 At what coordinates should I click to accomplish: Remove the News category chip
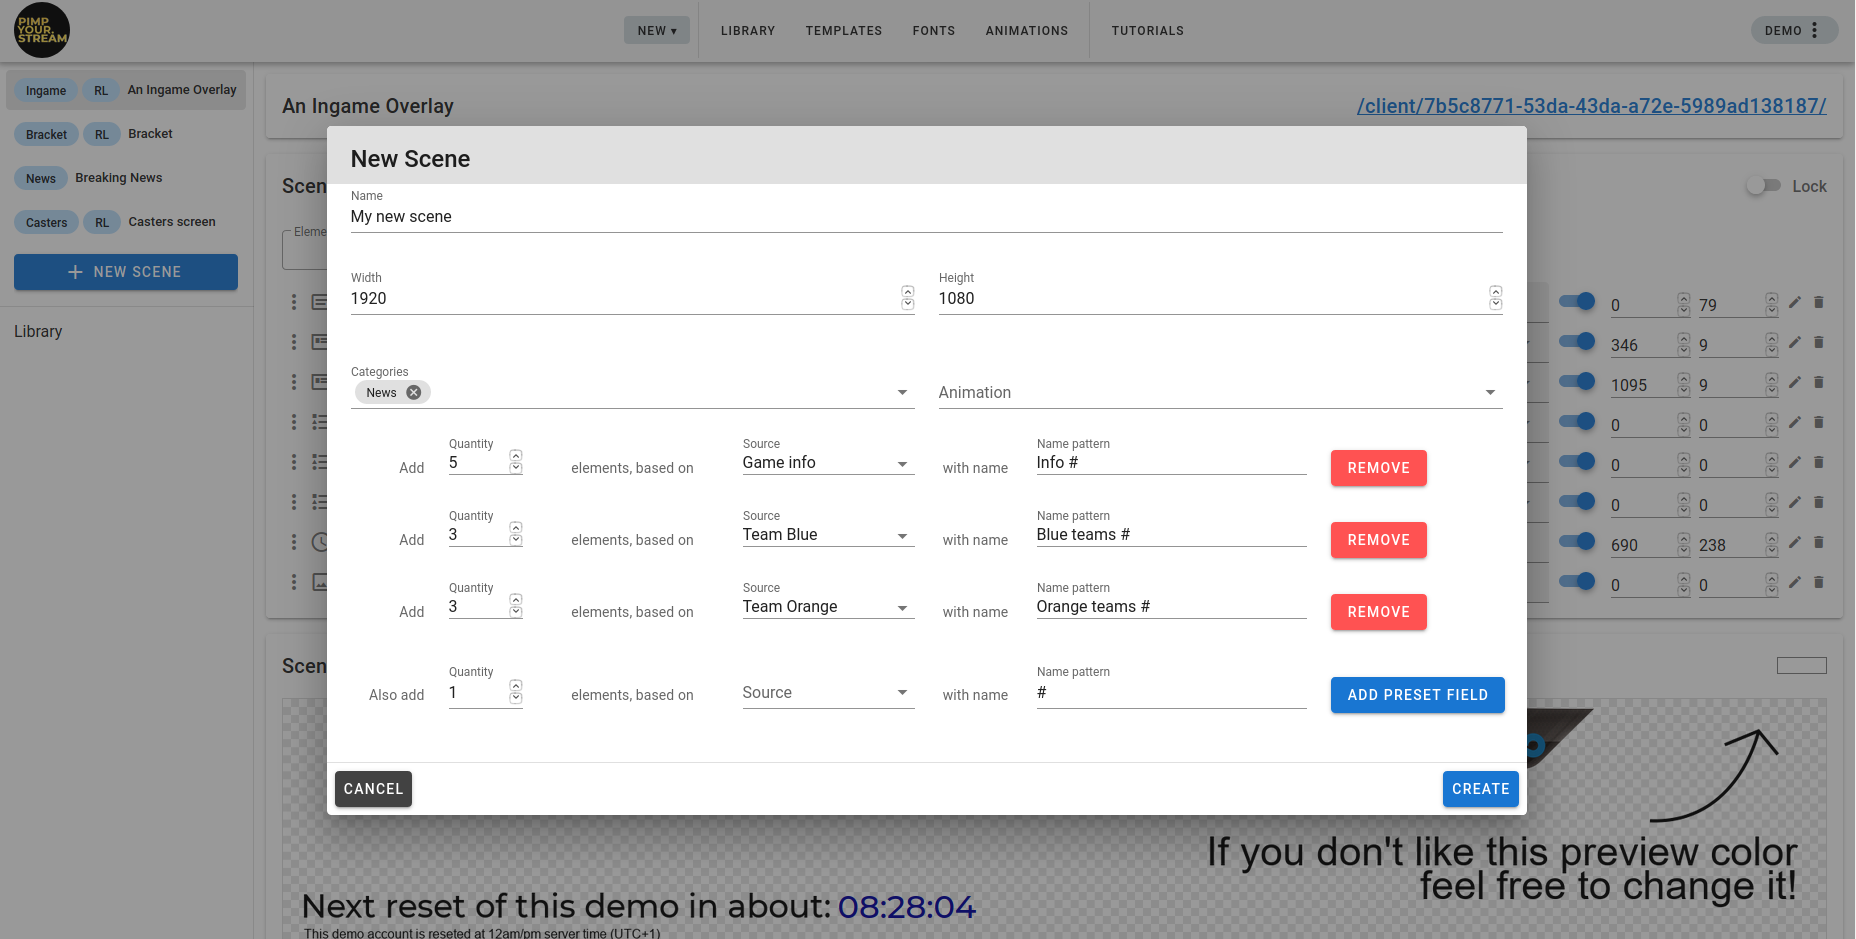pyautogui.click(x=413, y=393)
